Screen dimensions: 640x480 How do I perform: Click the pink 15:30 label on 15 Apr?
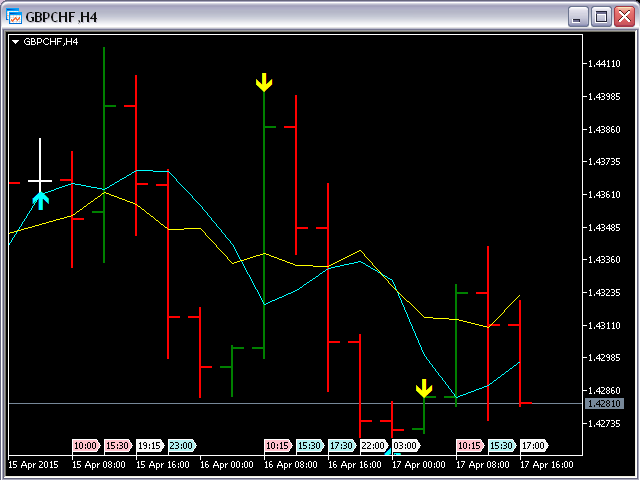point(118,445)
